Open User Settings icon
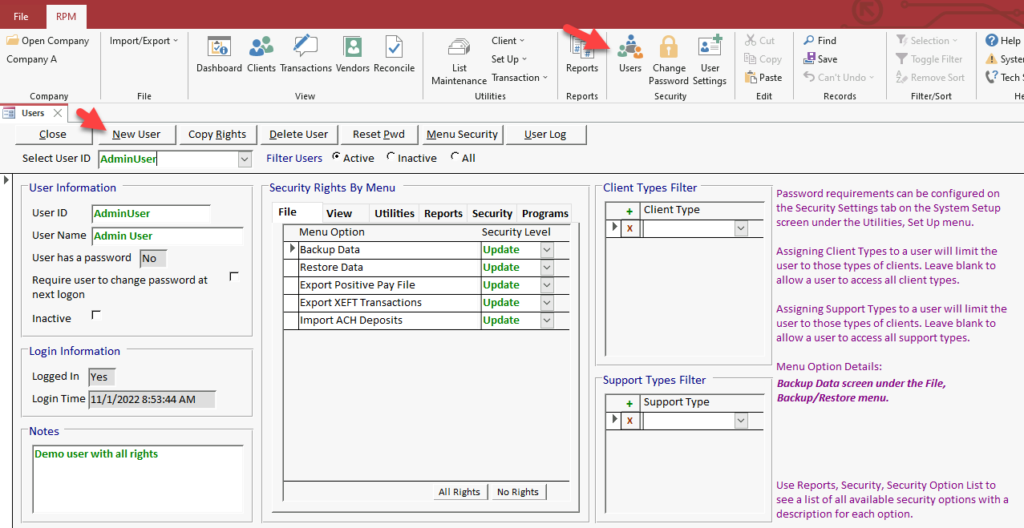Screen dimensions: 1024x528 (709, 47)
